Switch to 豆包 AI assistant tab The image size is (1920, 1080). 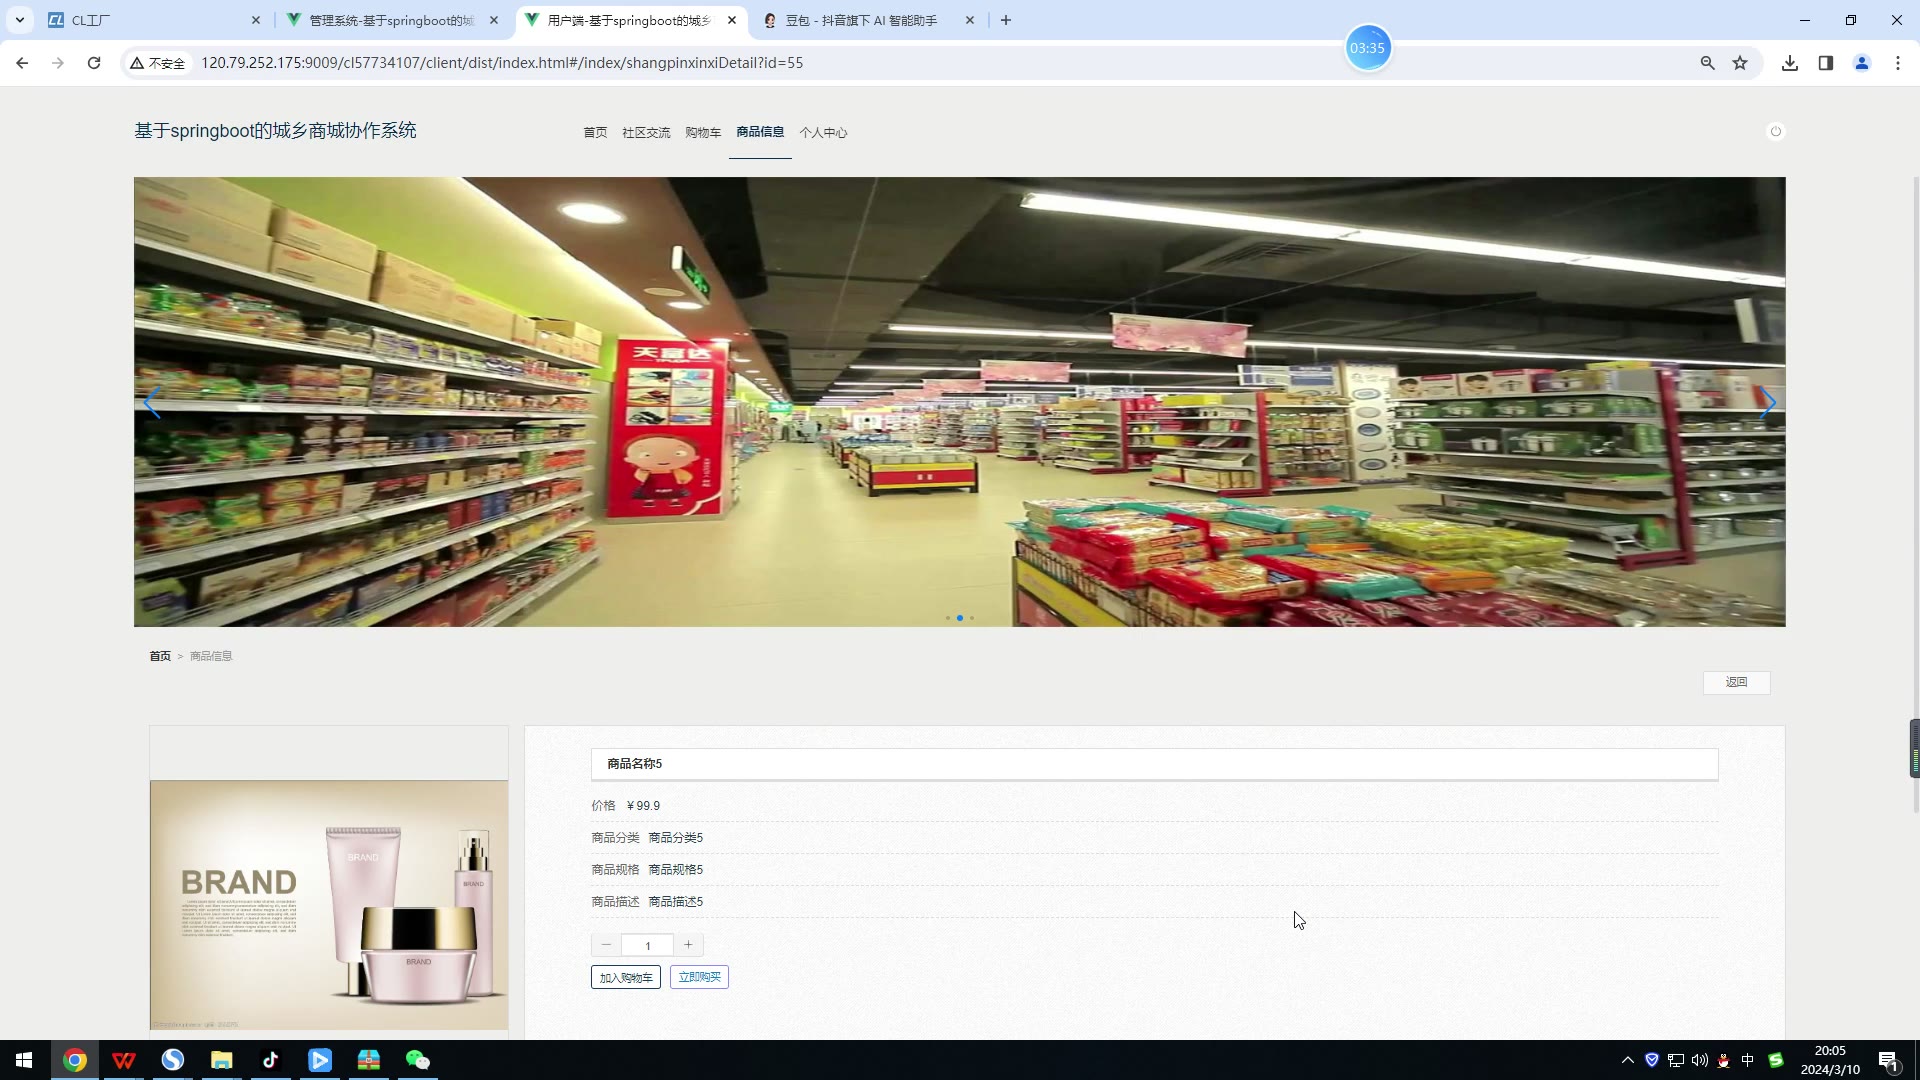tap(860, 20)
